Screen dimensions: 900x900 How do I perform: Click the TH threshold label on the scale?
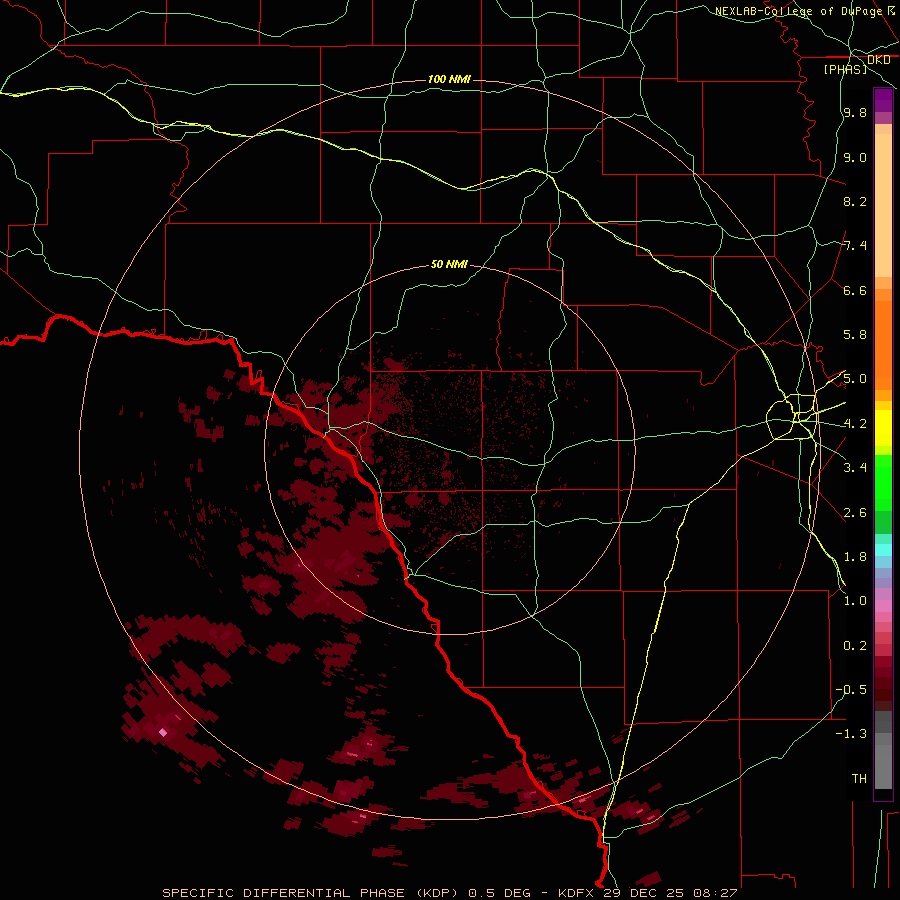(859, 779)
